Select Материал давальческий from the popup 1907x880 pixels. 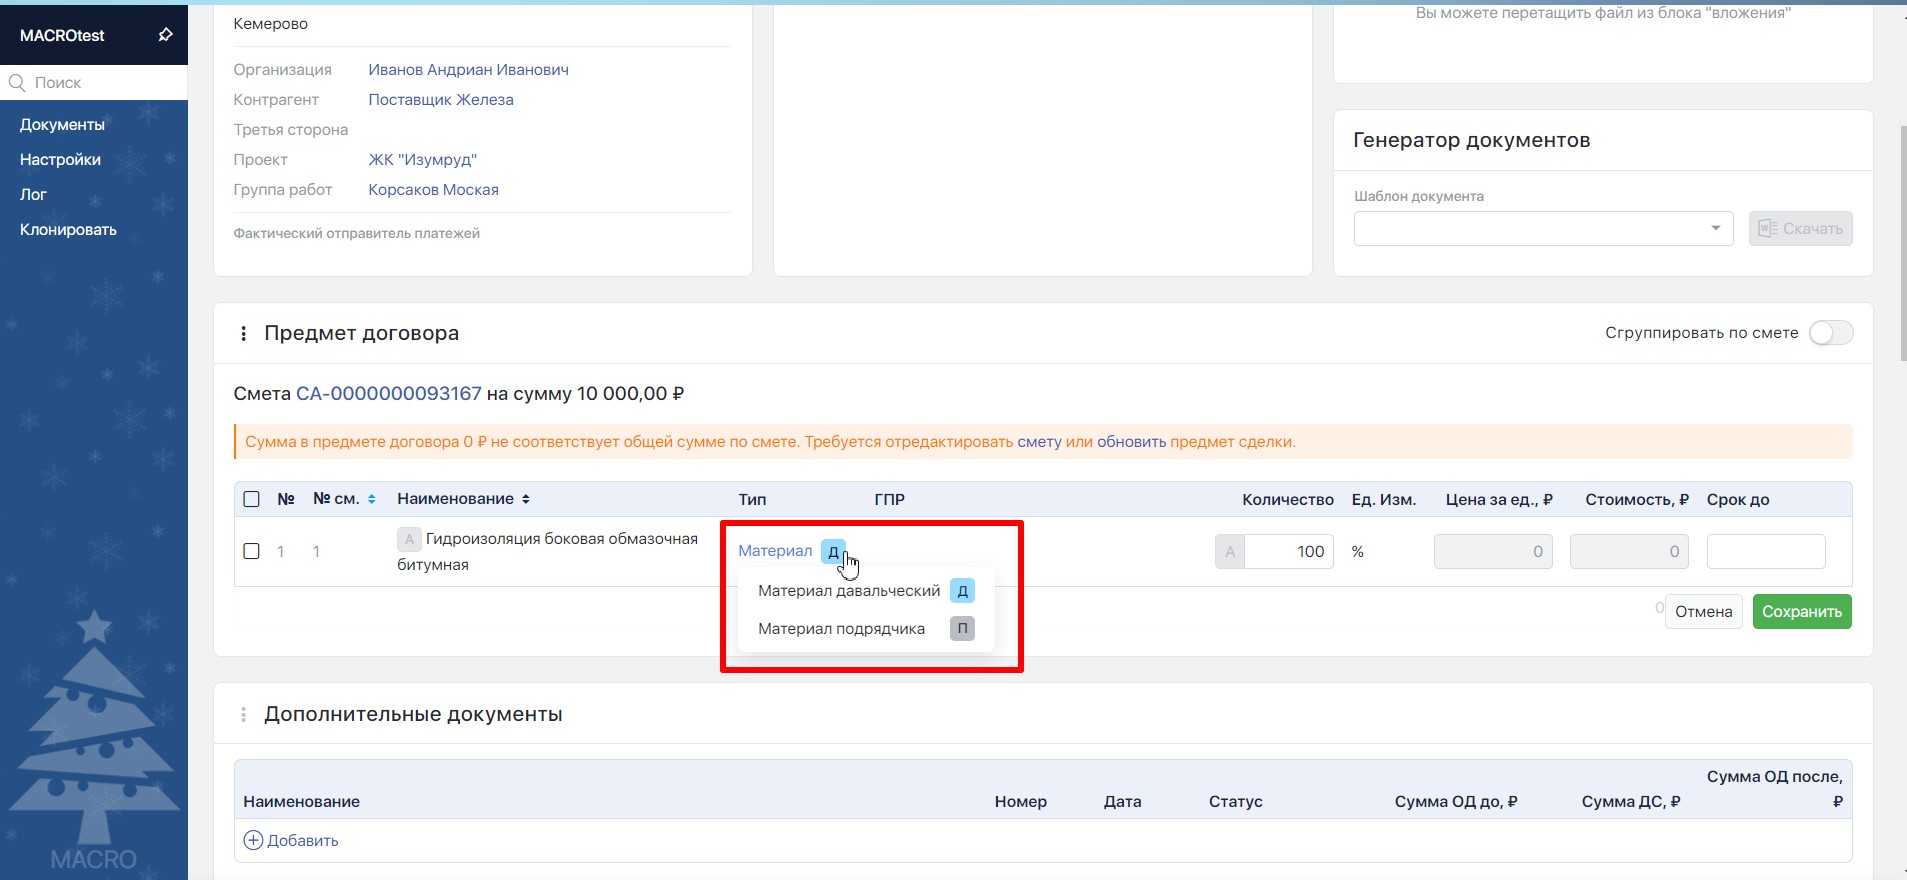[849, 591]
